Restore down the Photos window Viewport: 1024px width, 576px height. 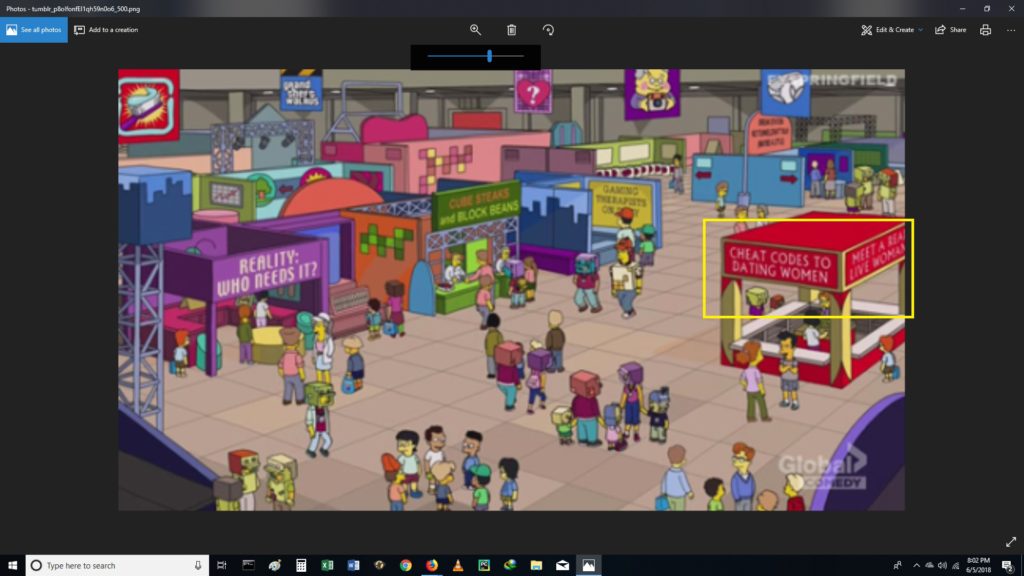coord(987,8)
